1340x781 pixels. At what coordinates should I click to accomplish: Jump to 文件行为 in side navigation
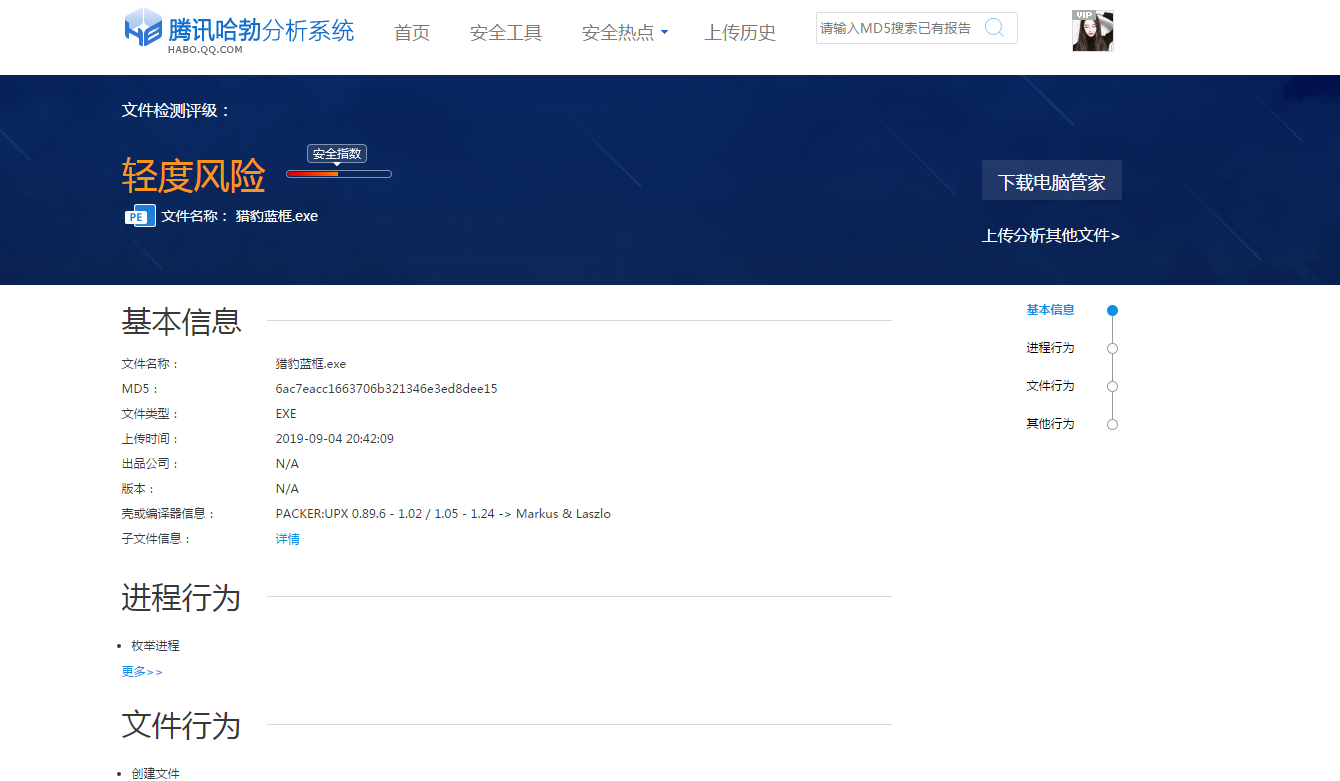coord(1050,386)
